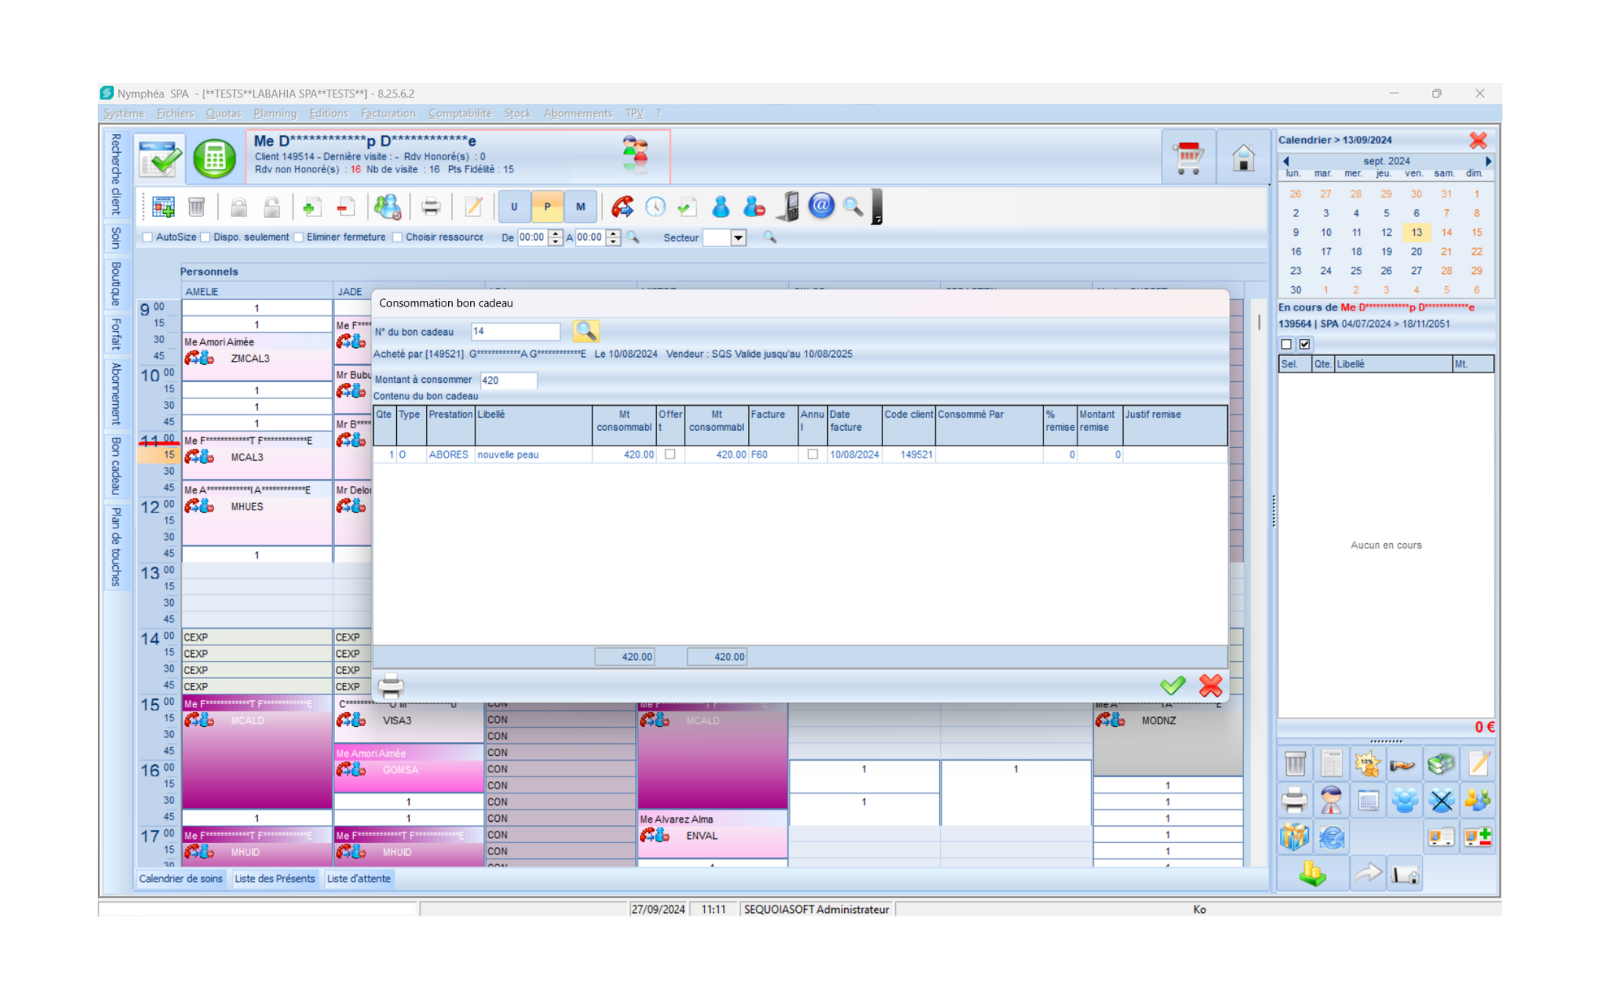Click the mobile phone toolbar icon
This screenshot has width=1600, height=1000.
[788, 207]
